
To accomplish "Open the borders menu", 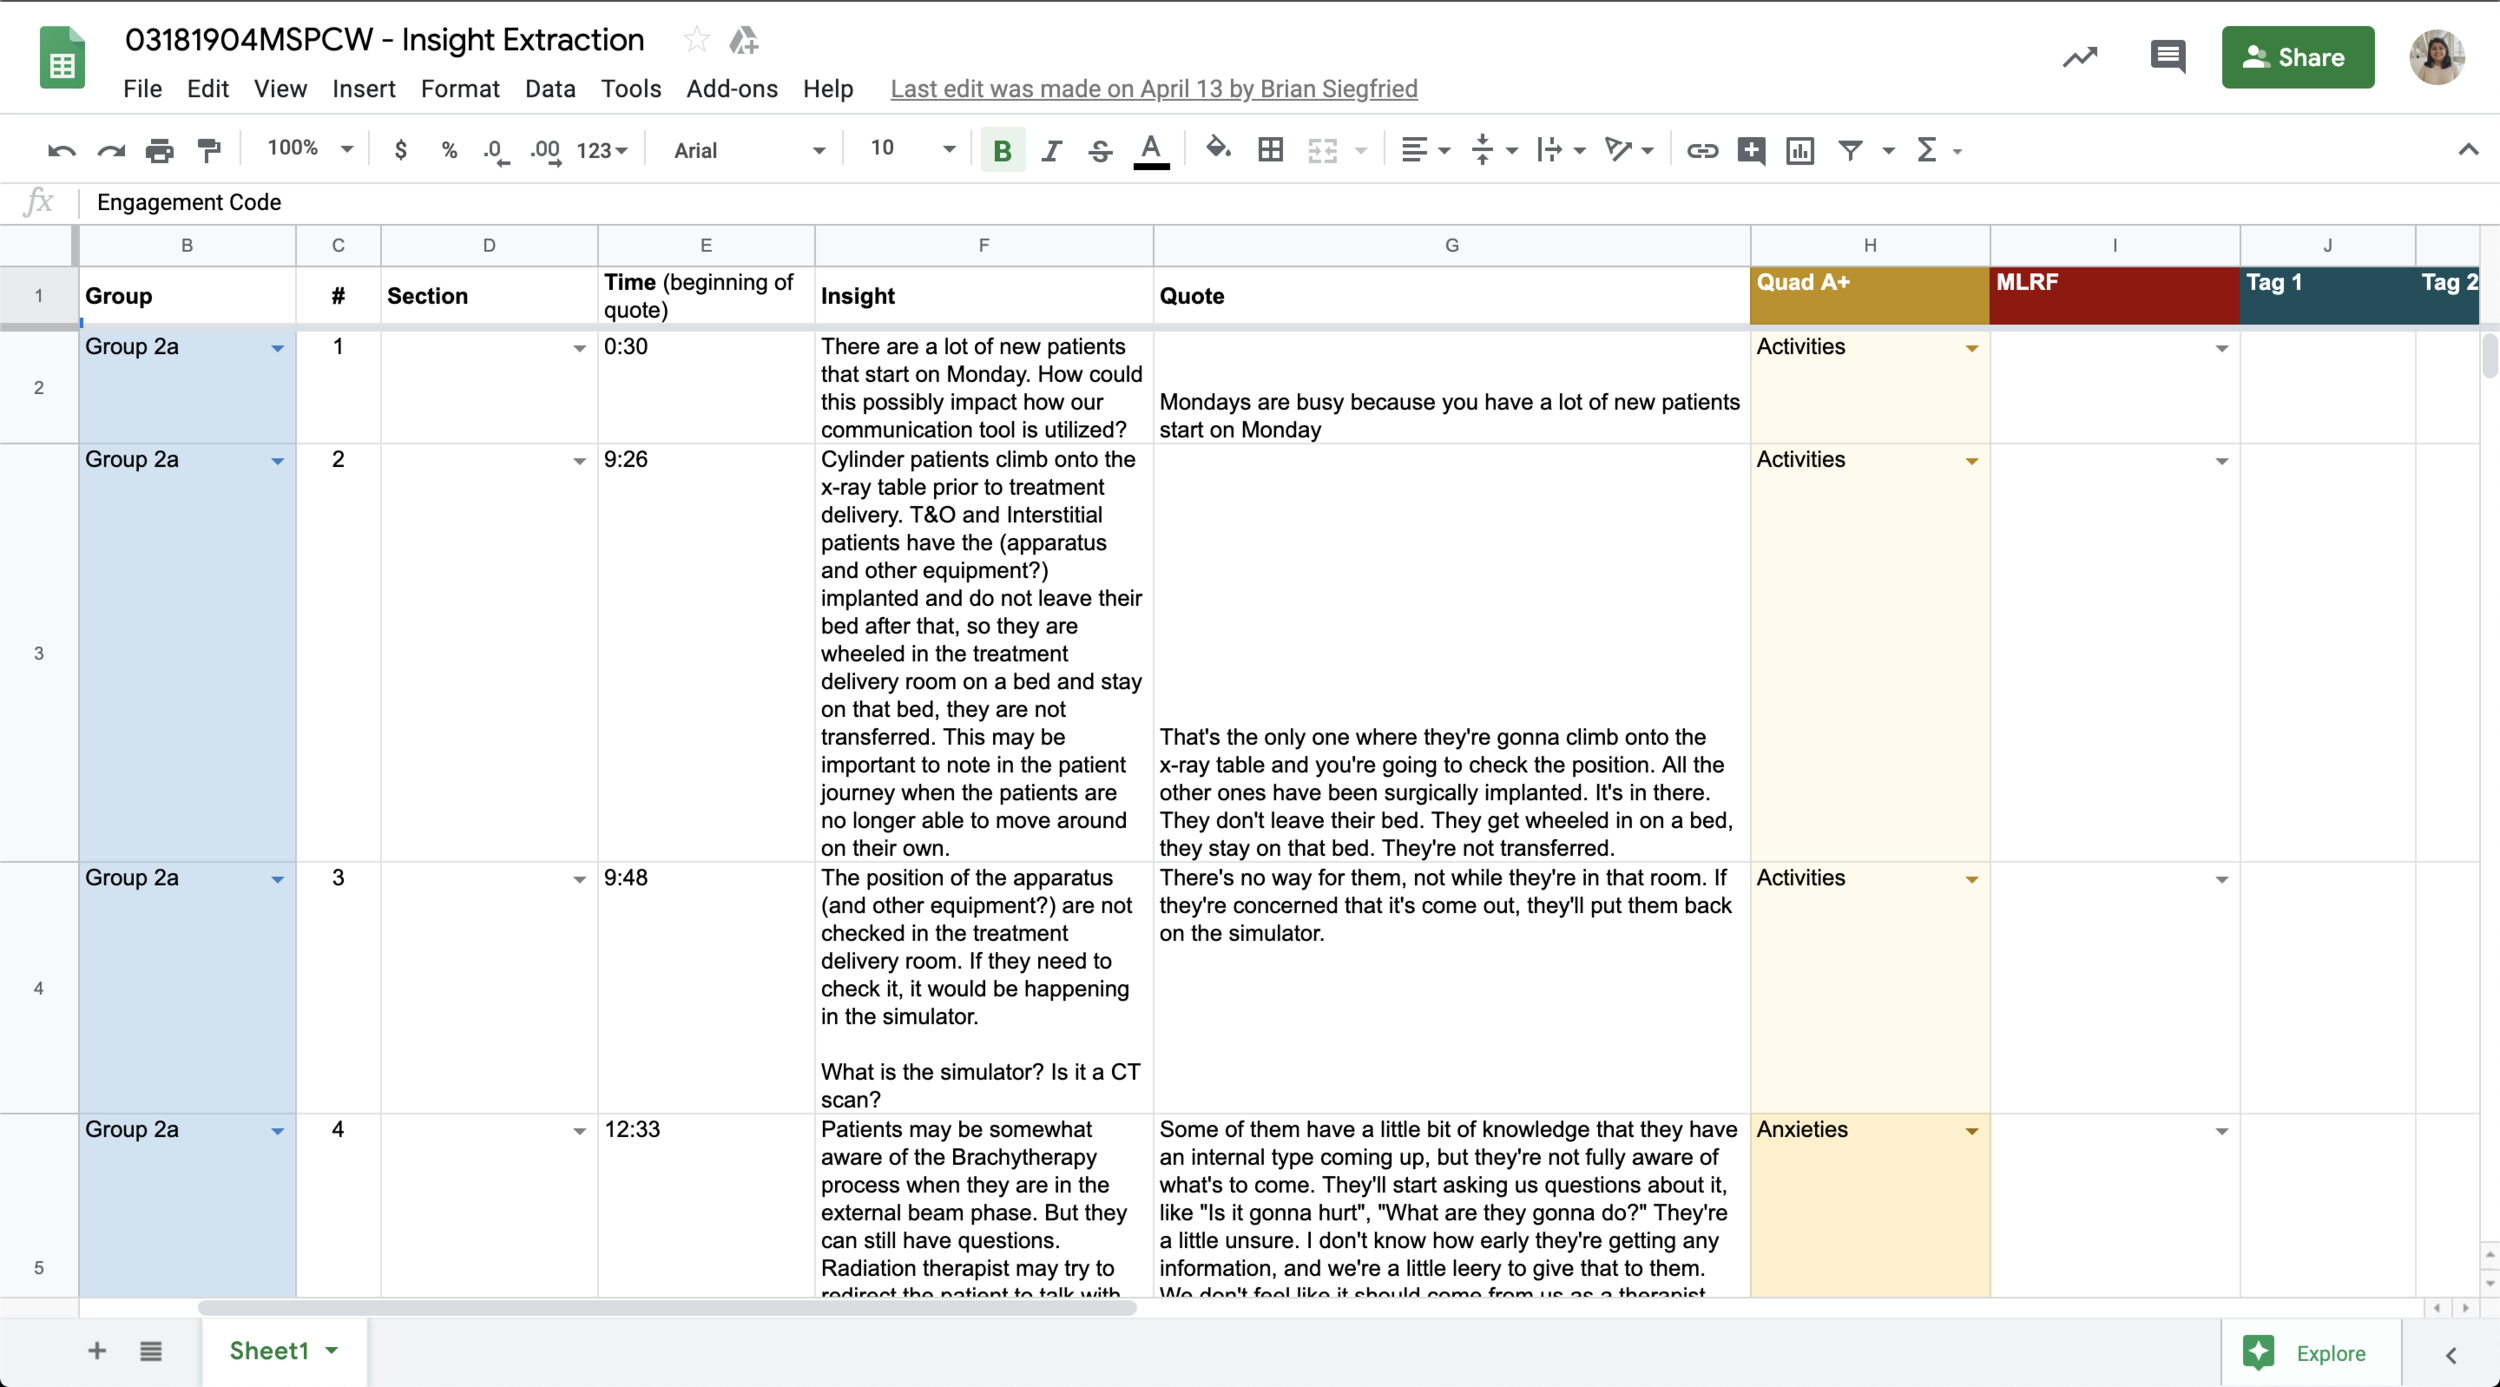I will pos(1270,150).
